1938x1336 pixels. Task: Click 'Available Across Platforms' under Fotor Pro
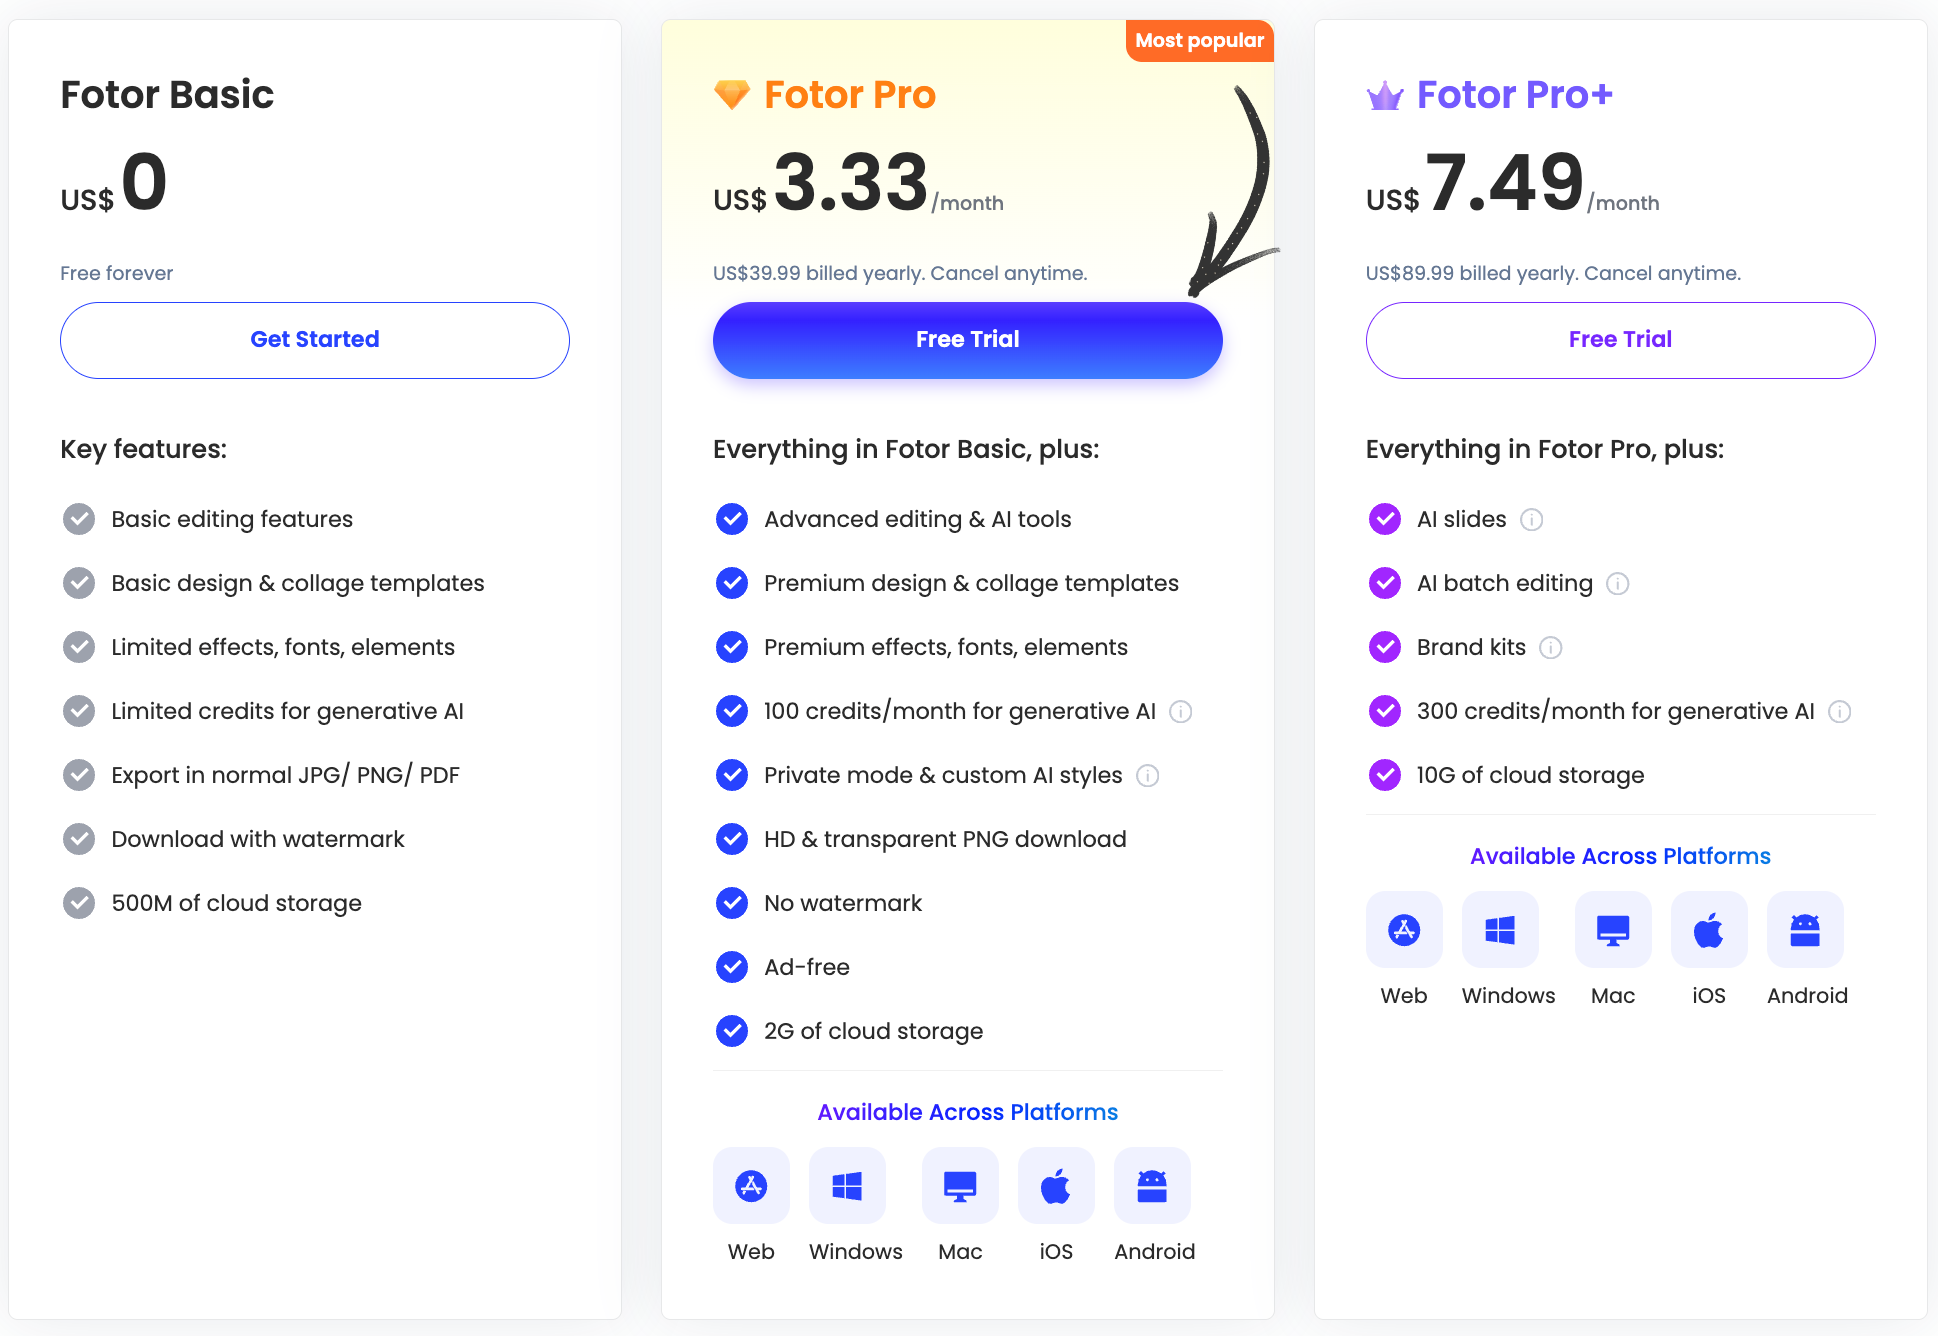tap(968, 1112)
